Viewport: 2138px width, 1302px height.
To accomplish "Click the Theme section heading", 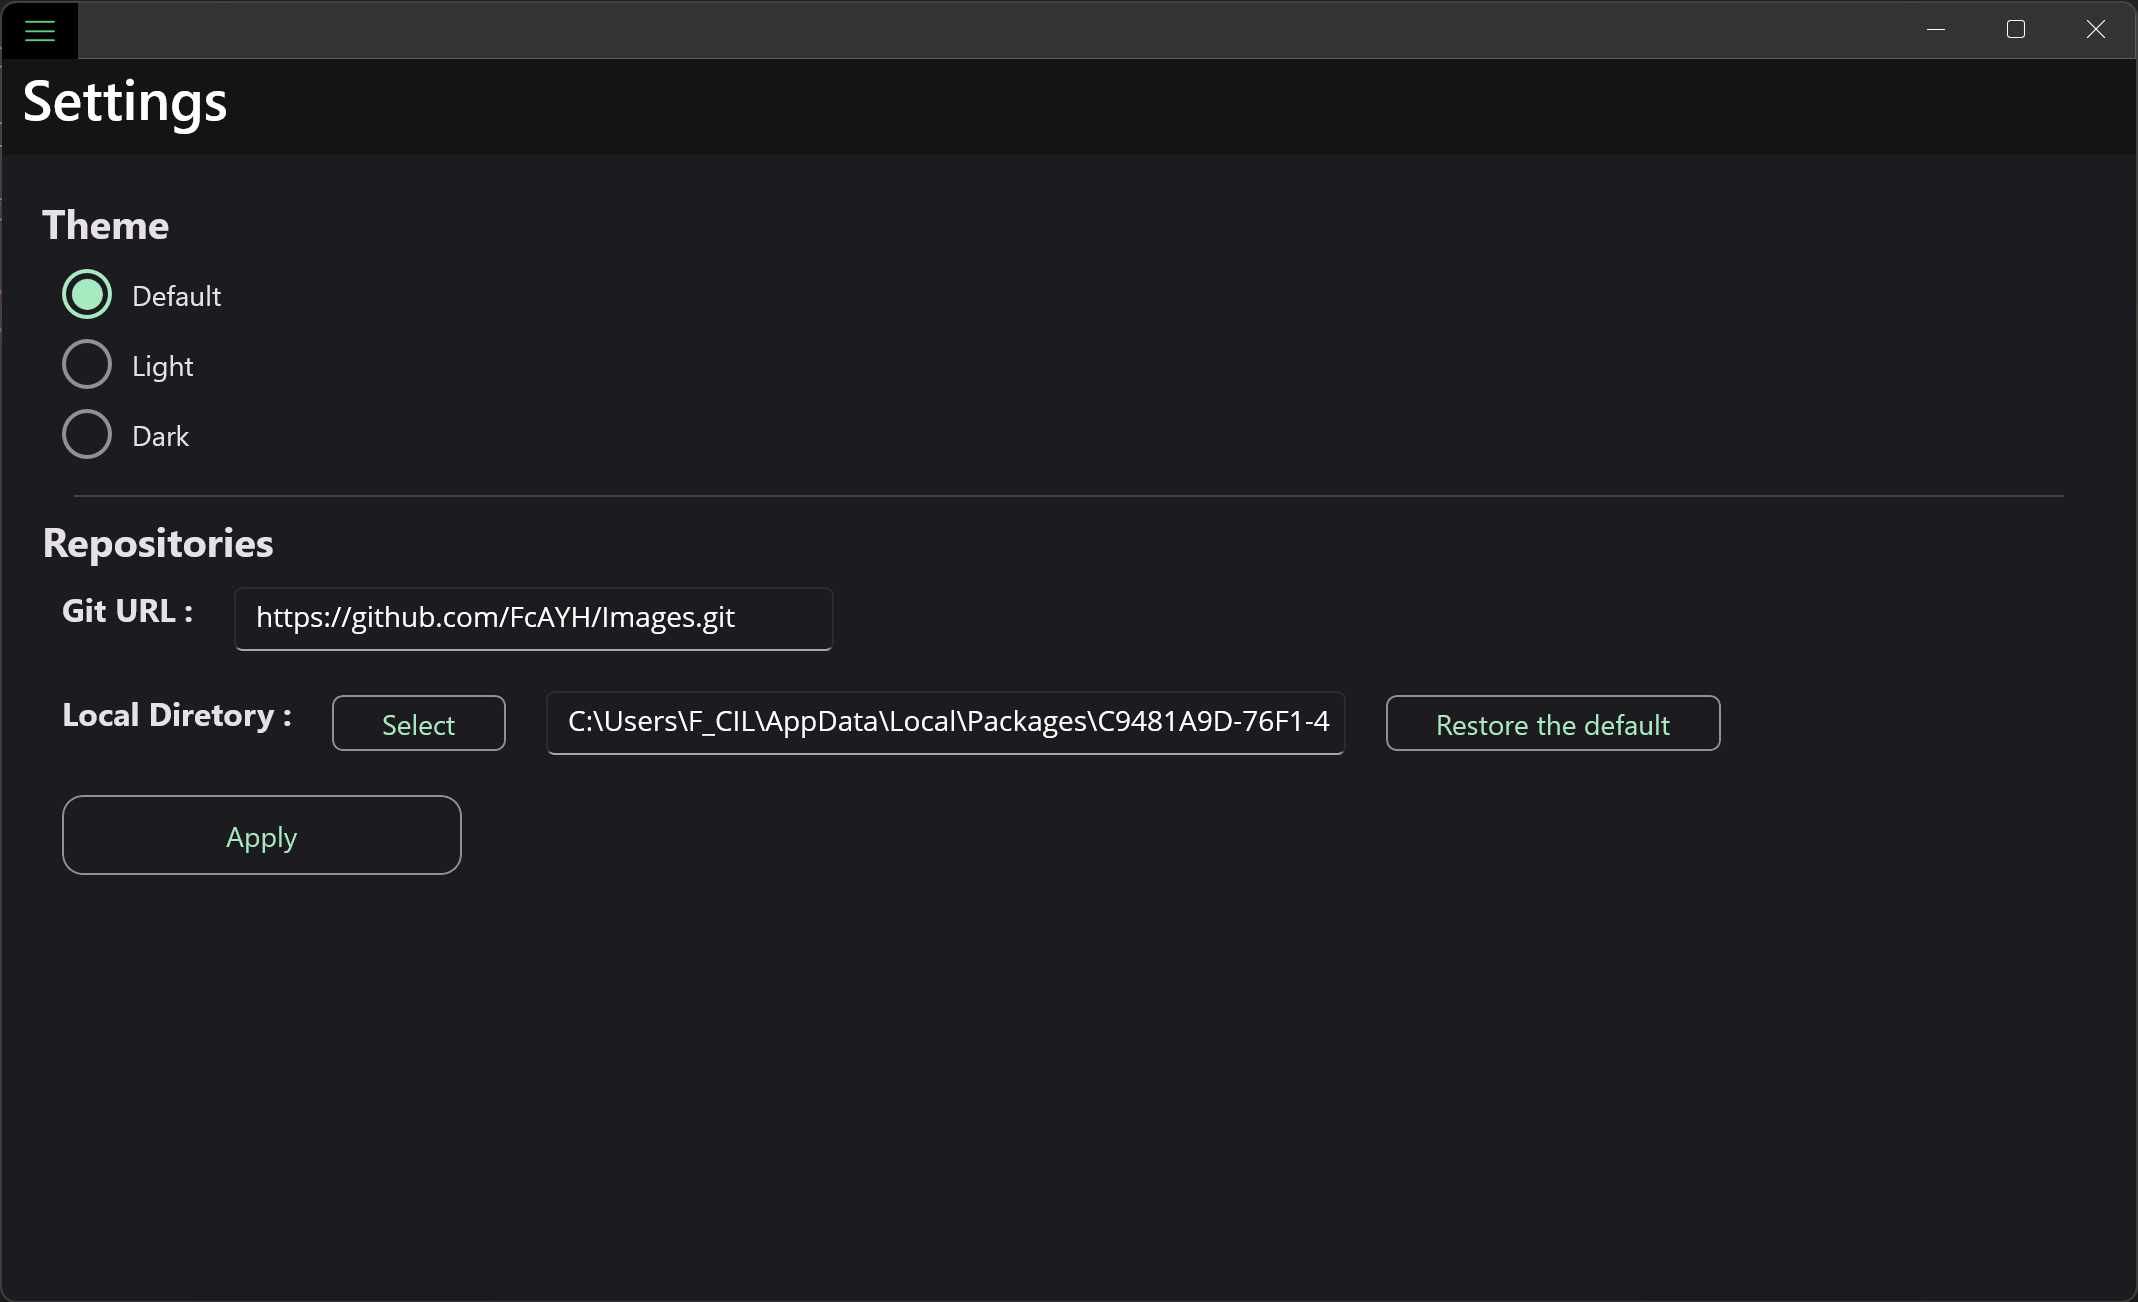I will click(x=105, y=226).
